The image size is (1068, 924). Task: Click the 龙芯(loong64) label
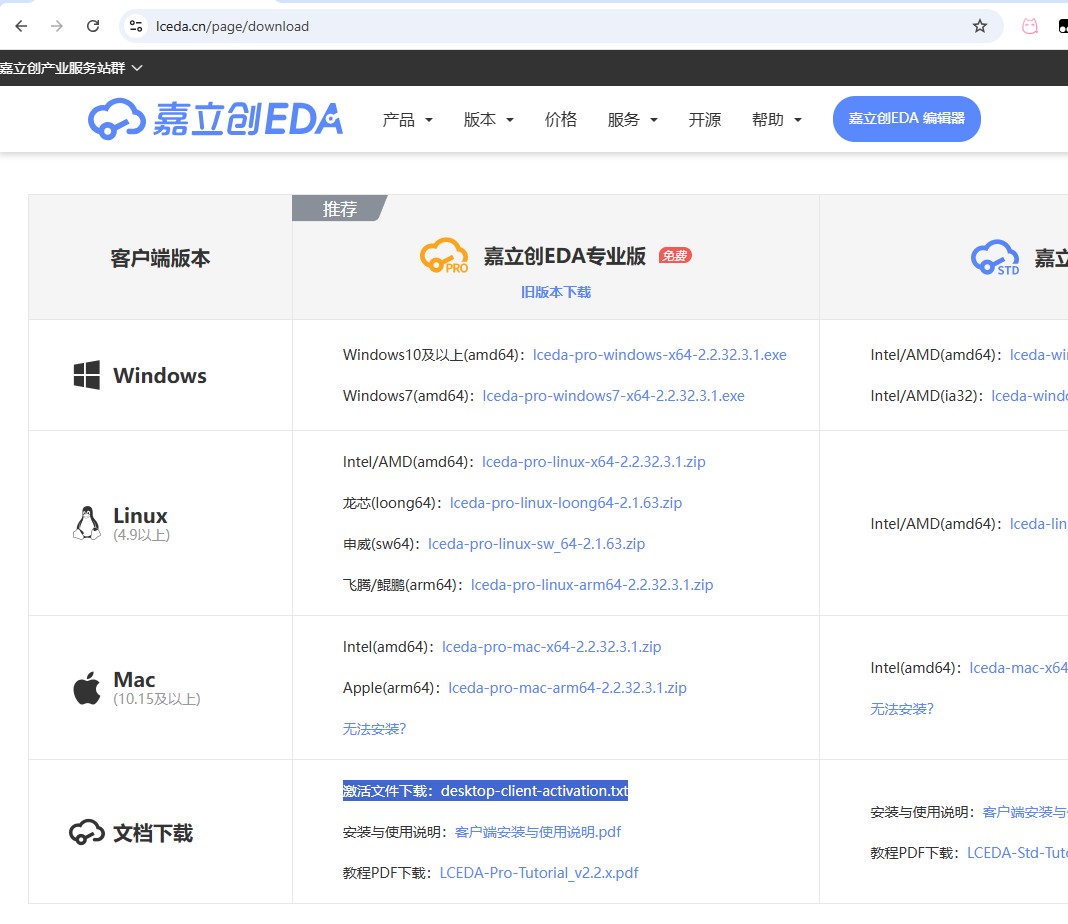(x=392, y=503)
